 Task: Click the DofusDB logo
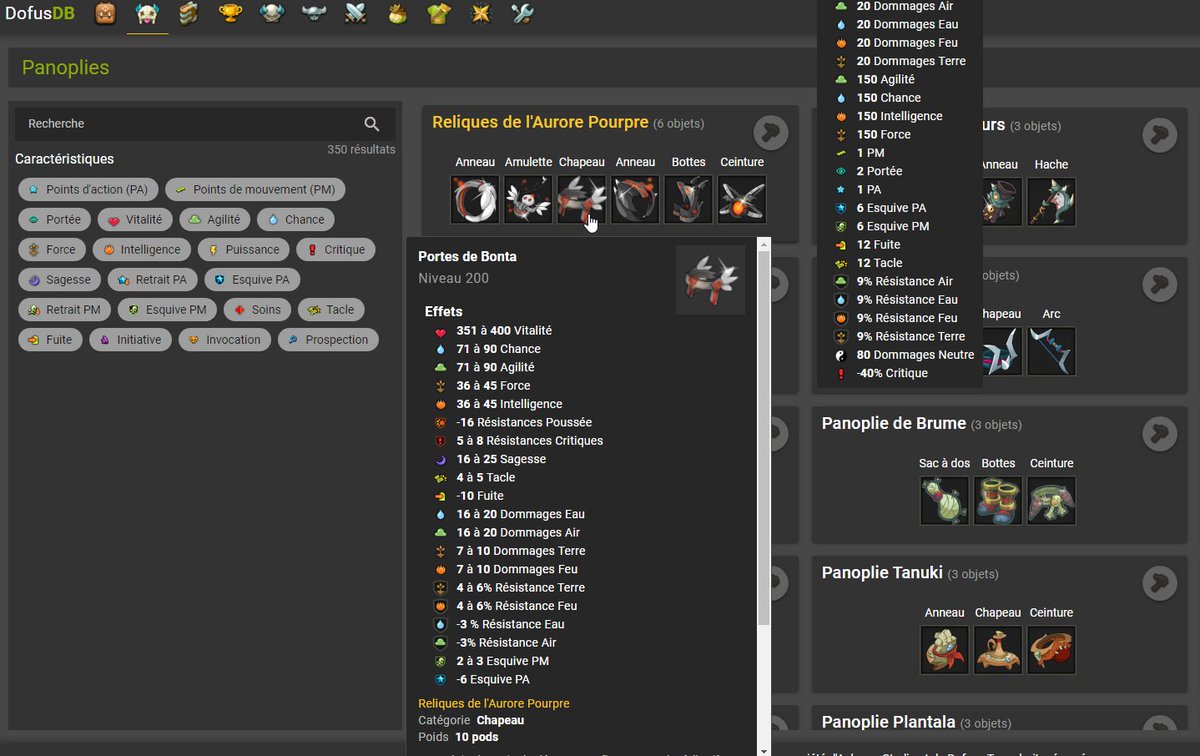tap(40, 14)
